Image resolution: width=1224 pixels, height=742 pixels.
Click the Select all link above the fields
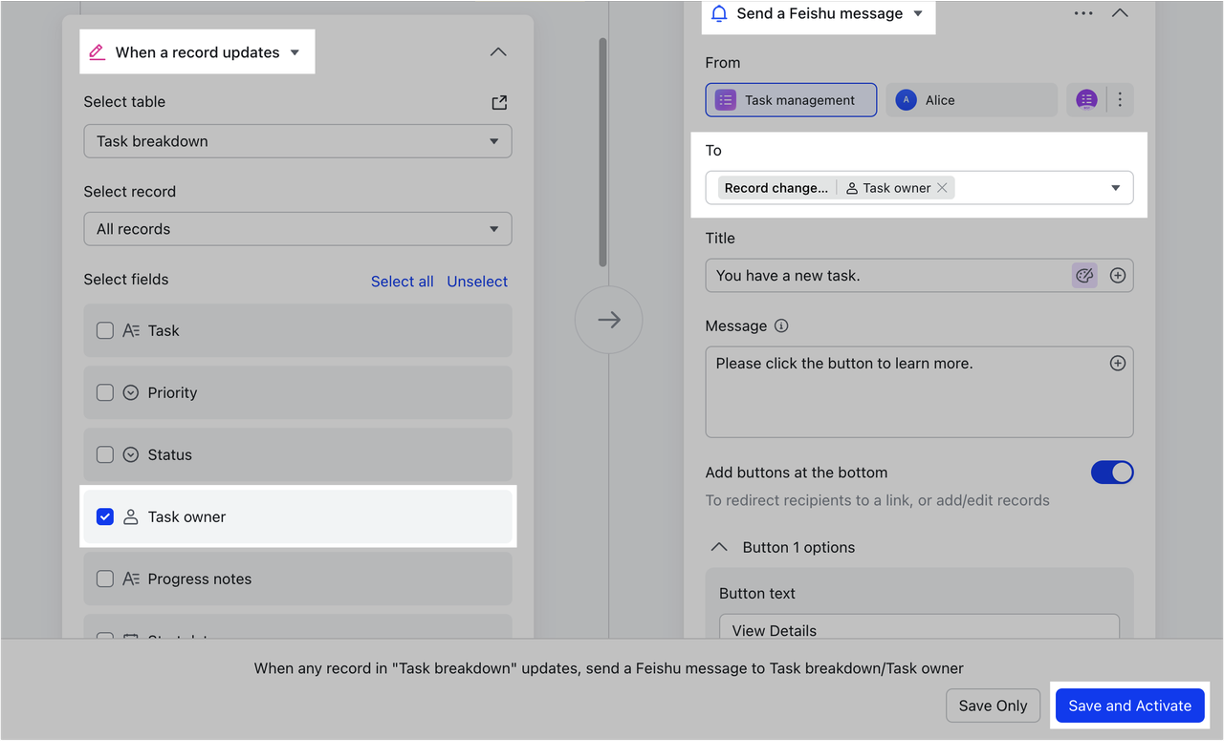(x=402, y=281)
